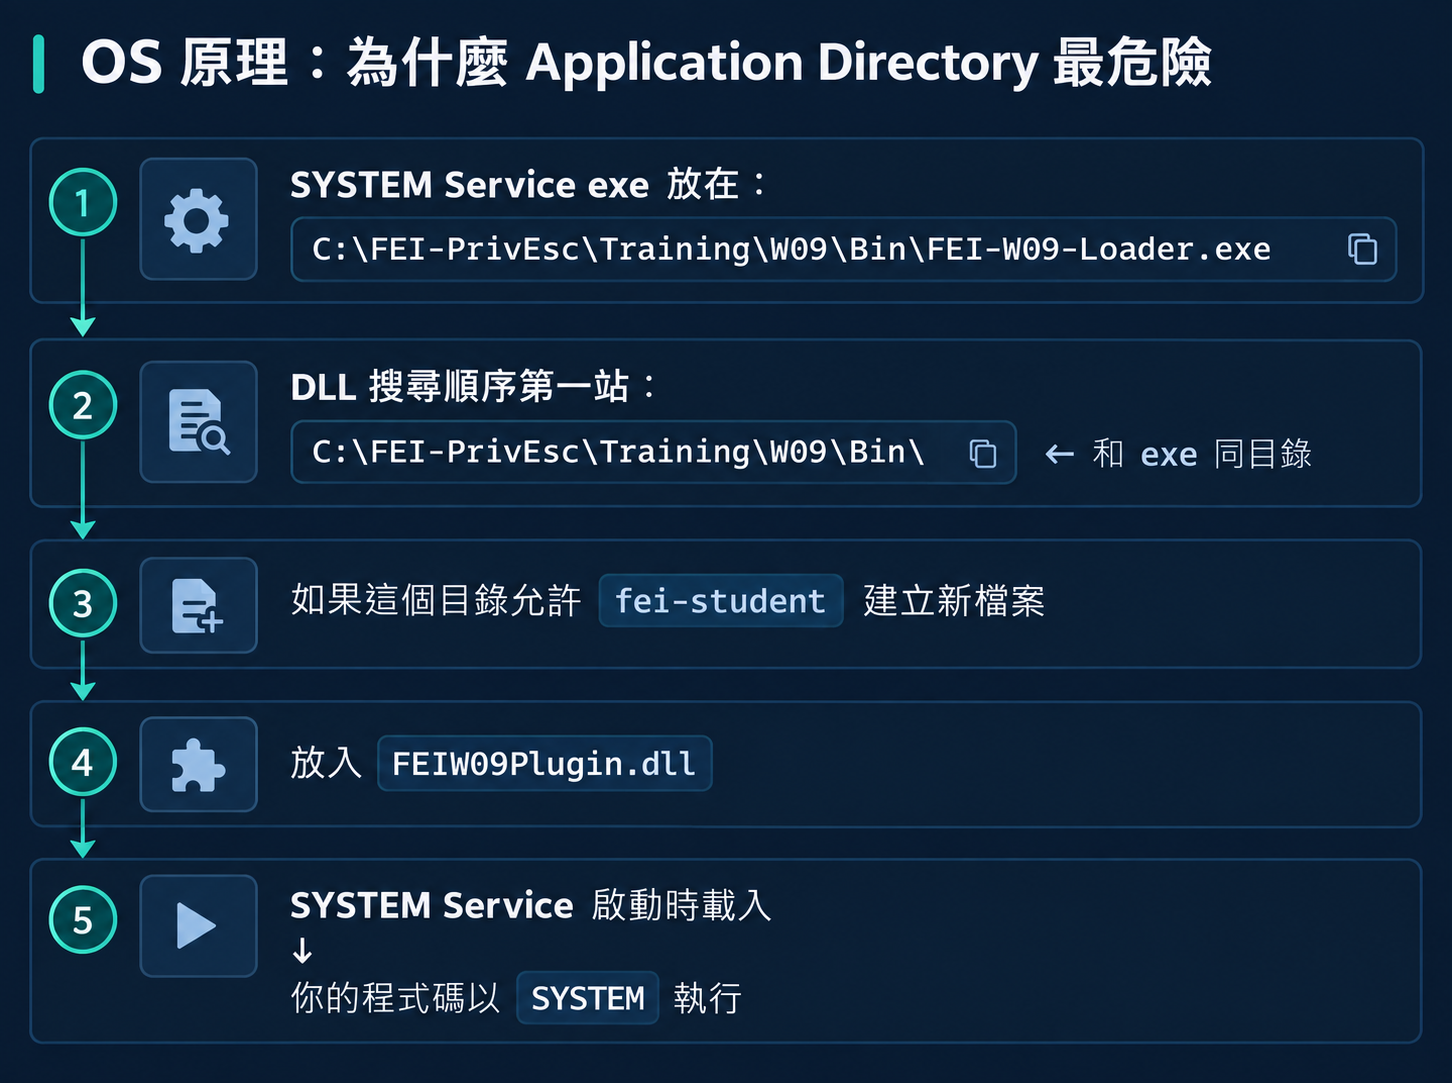Viewport: 1452px width, 1083px height.
Task: Click the text 放入
Action: 326,762
